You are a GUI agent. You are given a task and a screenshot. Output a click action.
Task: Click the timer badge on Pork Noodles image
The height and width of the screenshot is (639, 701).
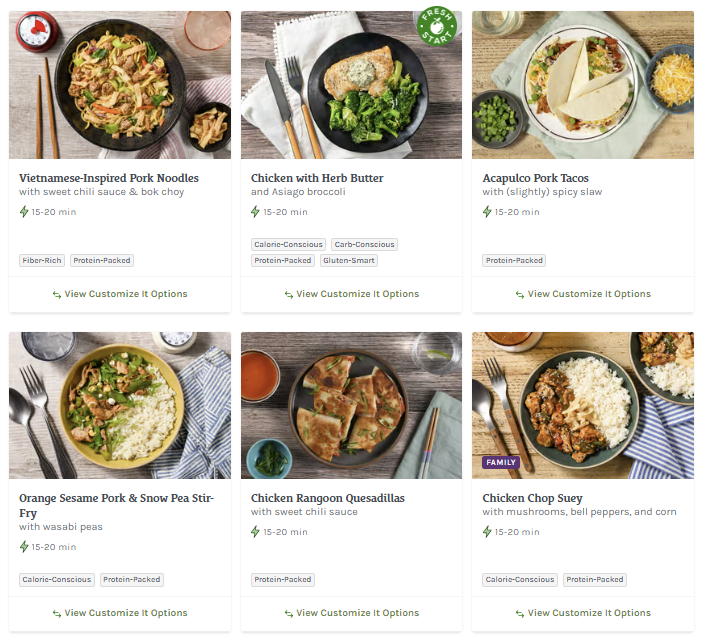tap(36, 32)
